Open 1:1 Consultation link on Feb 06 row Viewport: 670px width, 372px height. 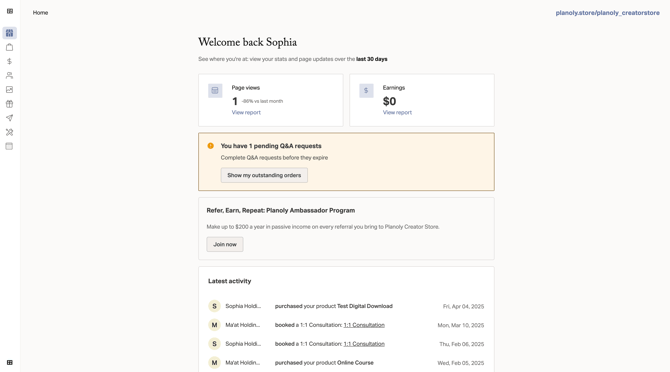tap(364, 344)
